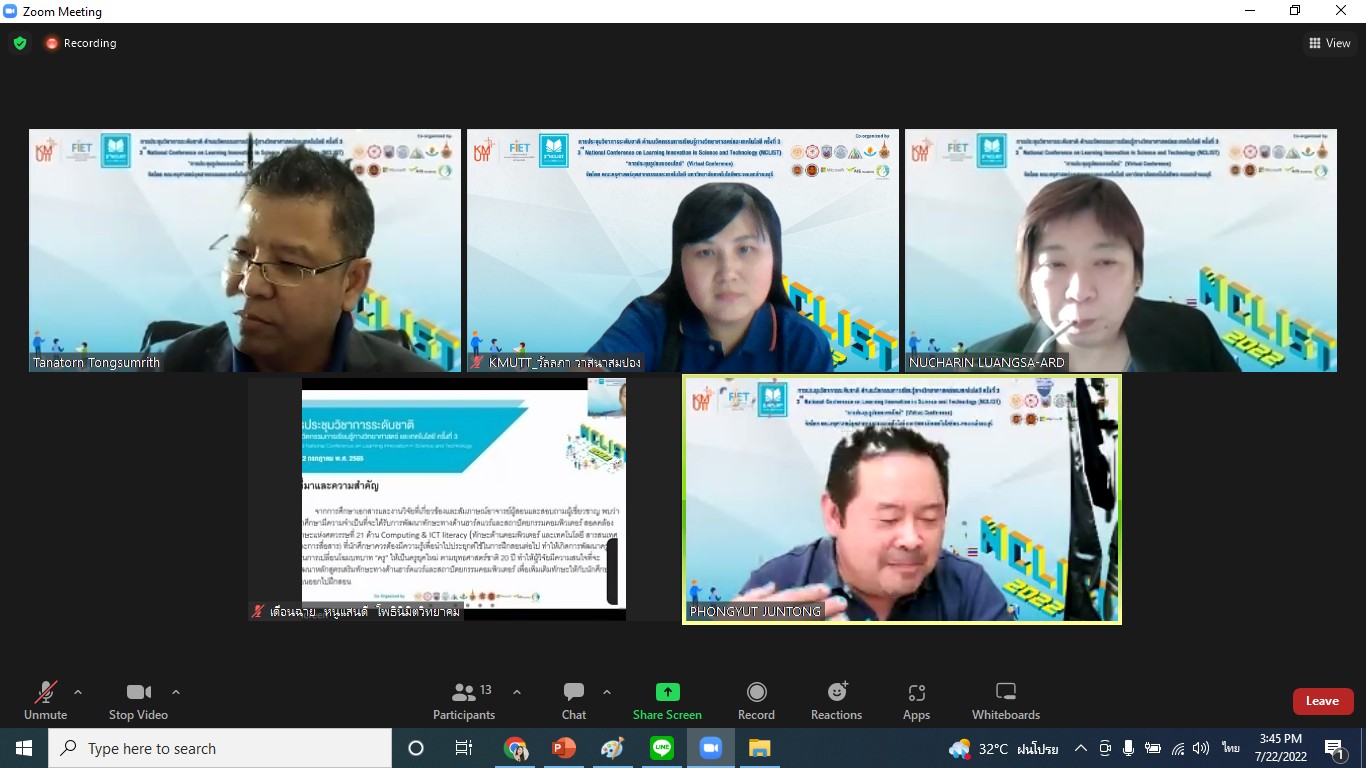This screenshot has height=768, width=1366.
Task: Select PHONGYUT JUNTONG video tile
Action: point(901,499)
